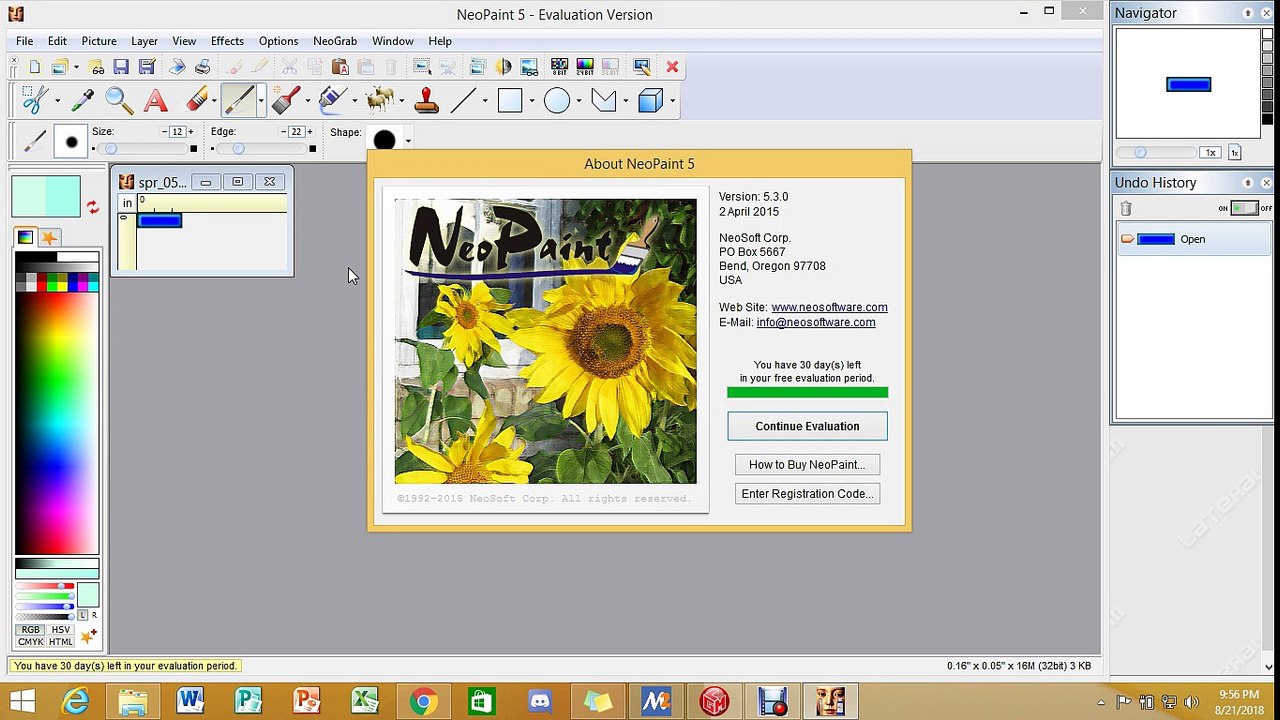
Task: Click the Size value field showing 12
Action: point(178,132)
